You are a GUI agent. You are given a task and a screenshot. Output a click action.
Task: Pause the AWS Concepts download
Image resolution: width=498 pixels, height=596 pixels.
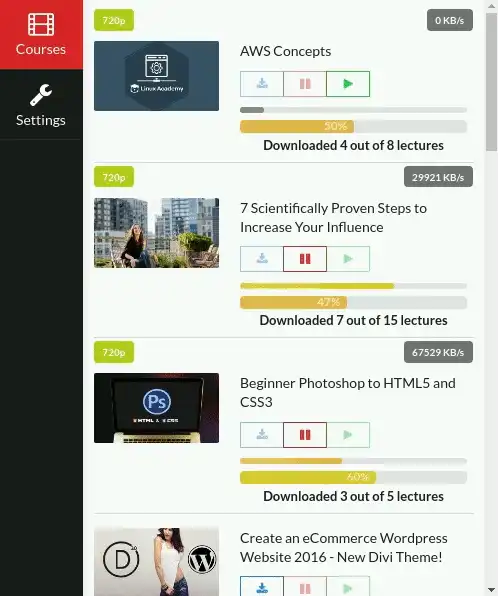click(x=305, y=84)
